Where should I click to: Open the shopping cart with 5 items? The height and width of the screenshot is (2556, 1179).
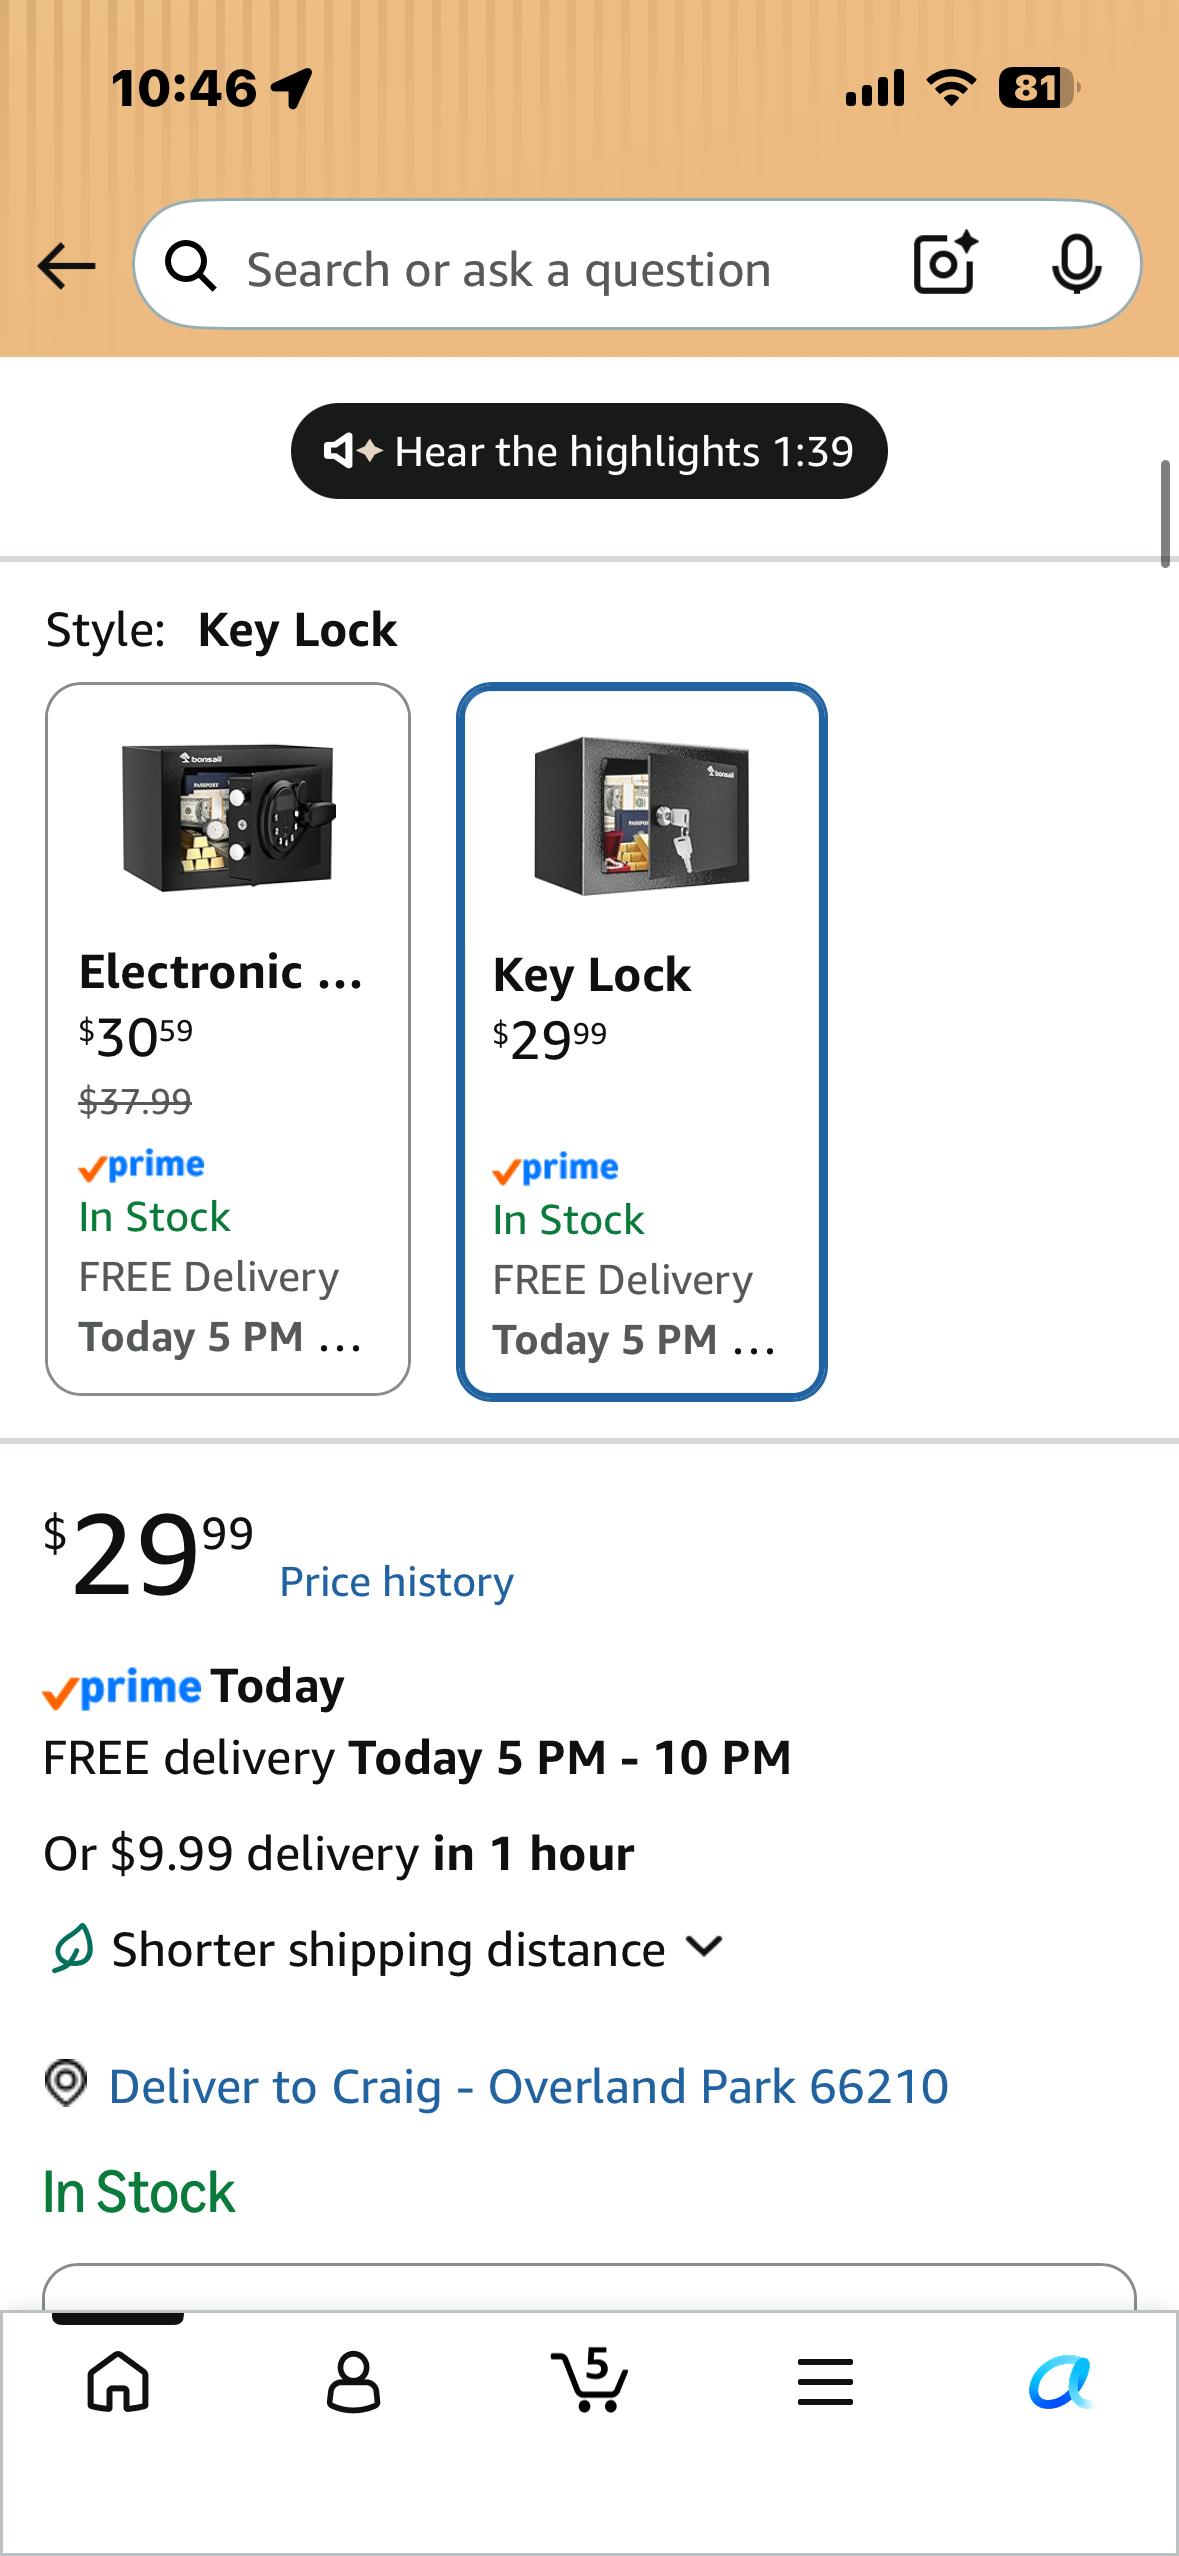(590, 2380)
